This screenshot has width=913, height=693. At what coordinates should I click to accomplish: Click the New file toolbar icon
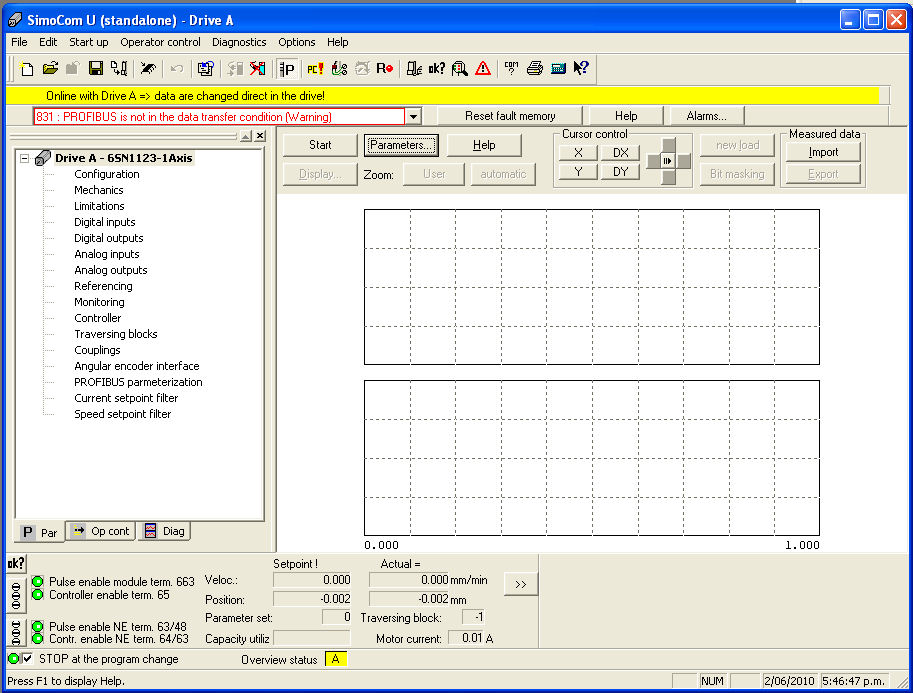[x=27, y=69]
